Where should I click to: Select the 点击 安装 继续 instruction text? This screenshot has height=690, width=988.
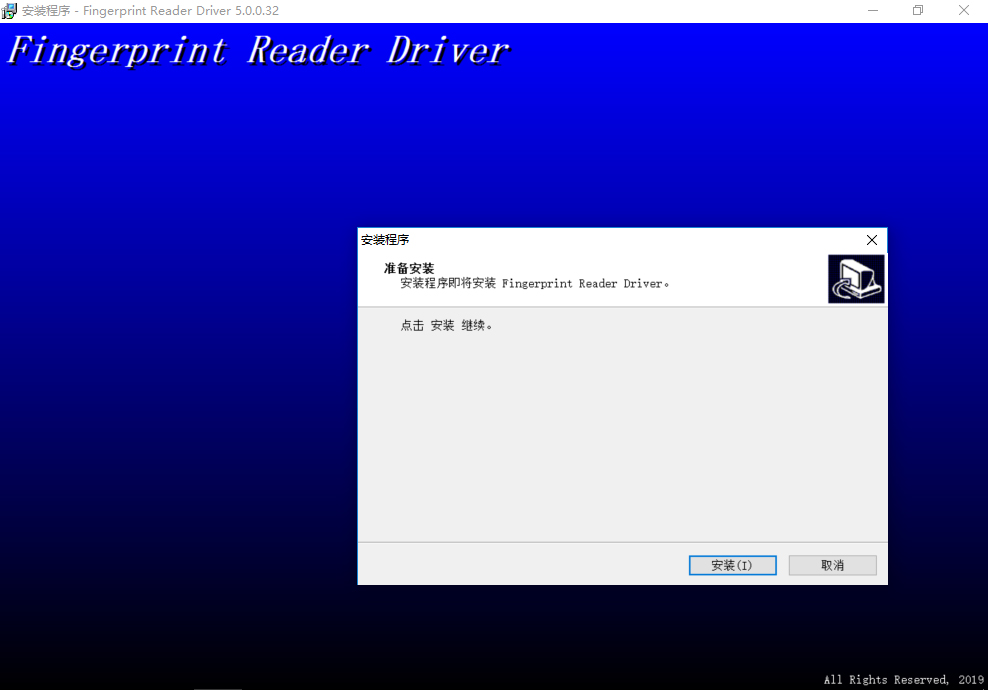pos(447,326)
